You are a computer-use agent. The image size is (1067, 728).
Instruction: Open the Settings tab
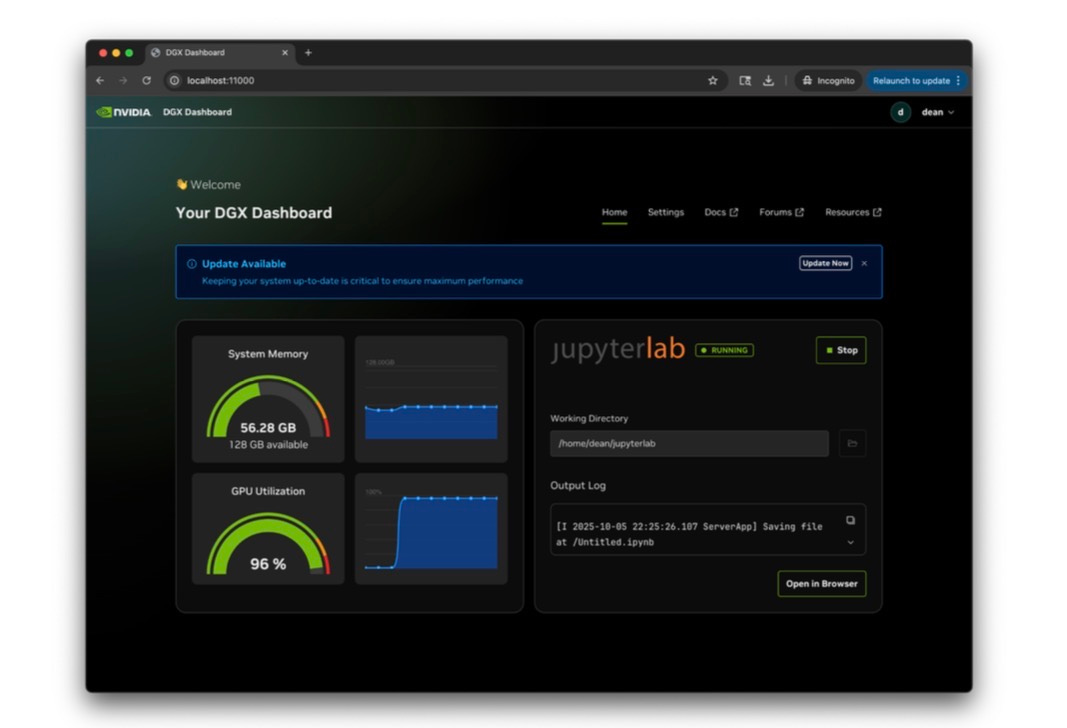click(666, 212)
